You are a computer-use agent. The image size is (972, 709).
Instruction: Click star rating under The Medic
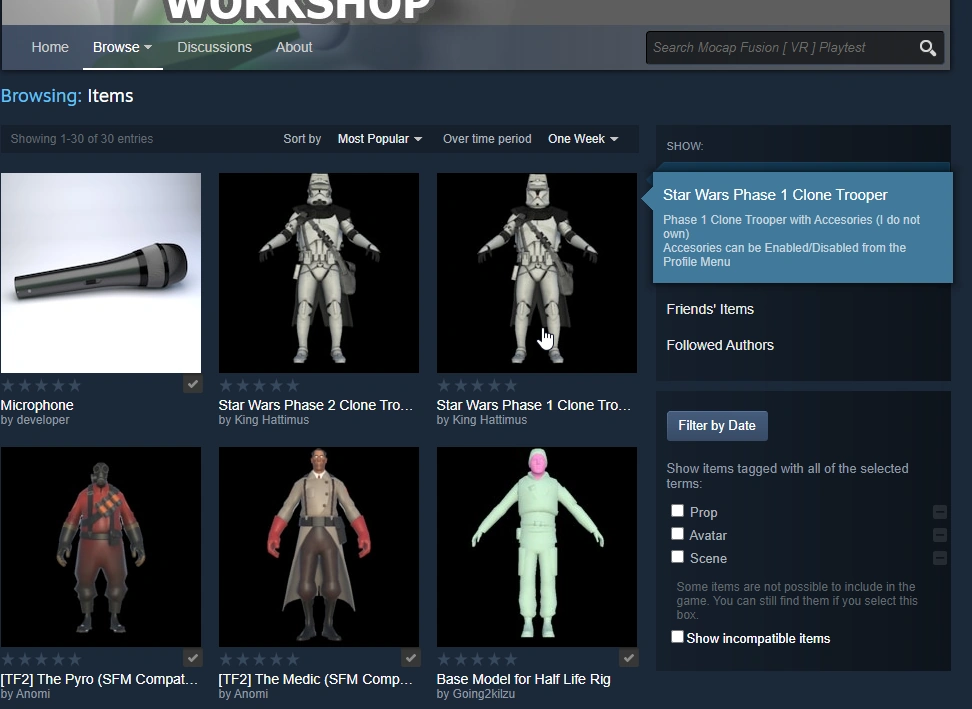coord(259,659)
